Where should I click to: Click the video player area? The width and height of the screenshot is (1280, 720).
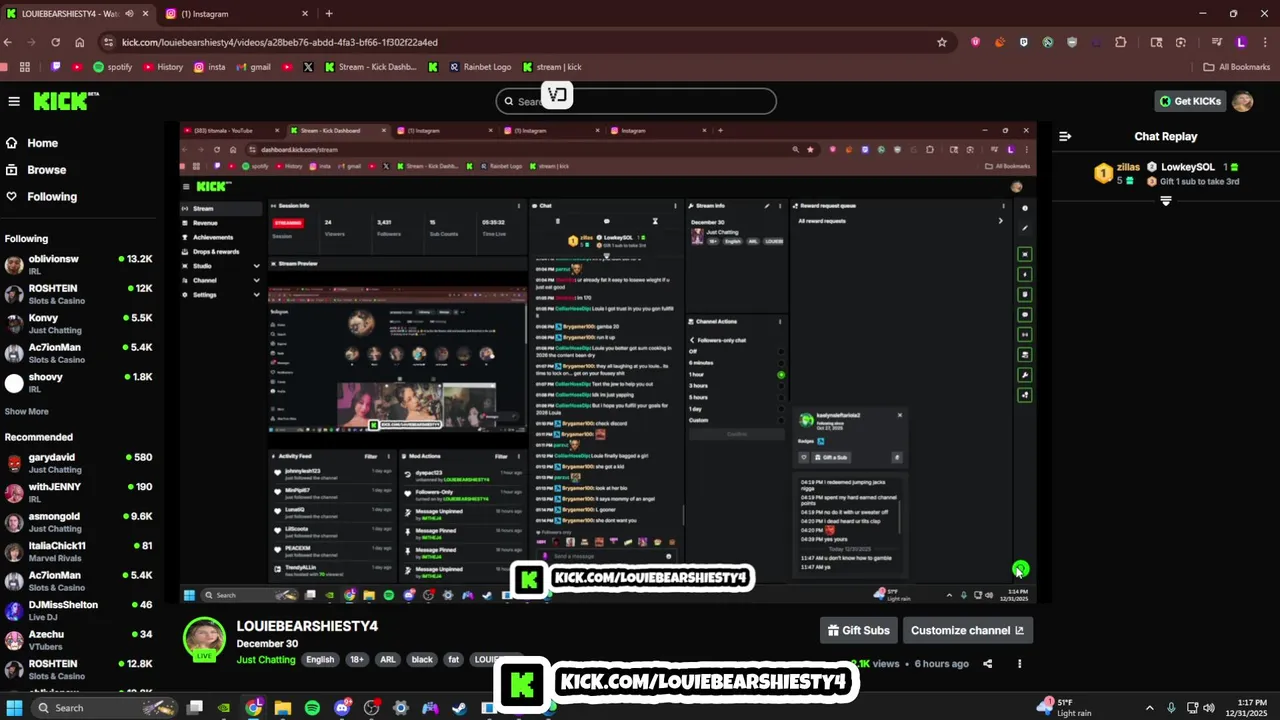click(x=608, y=362)
